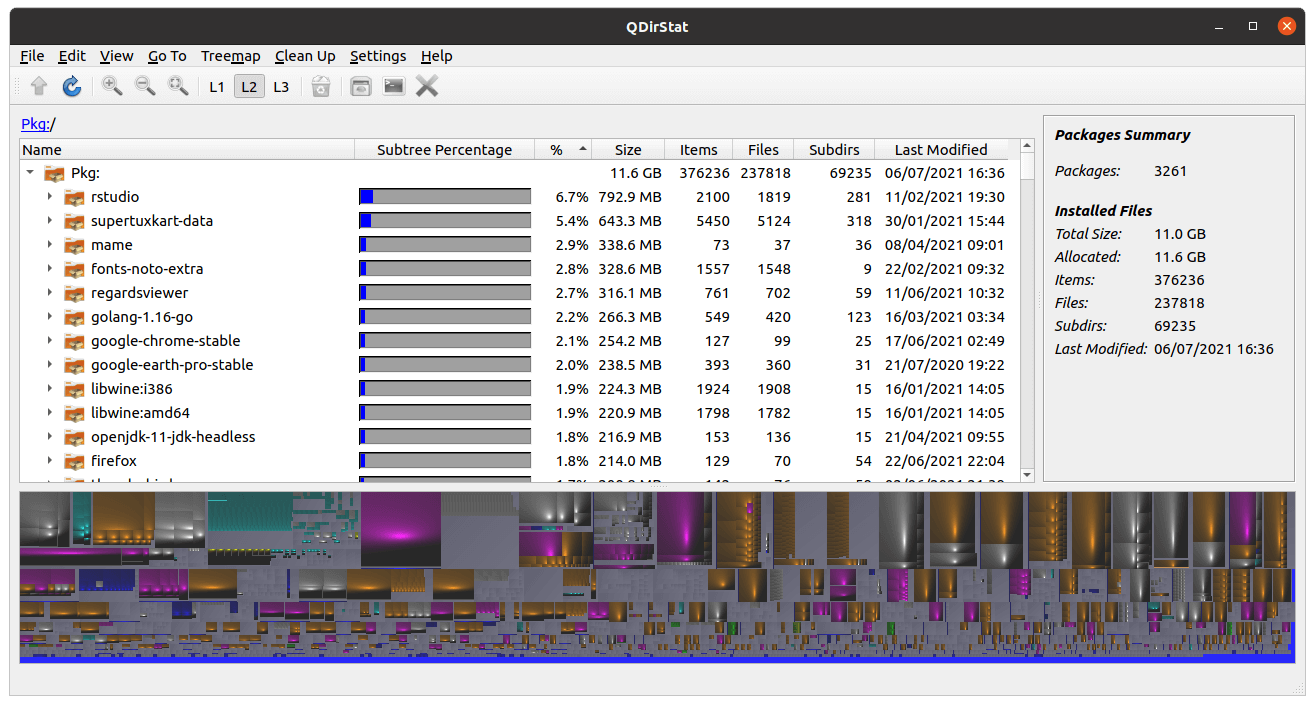This screenshot has width=1315, height=705.
Task: Expand the golang-1.16-go tree node
Action: [49, 317]
